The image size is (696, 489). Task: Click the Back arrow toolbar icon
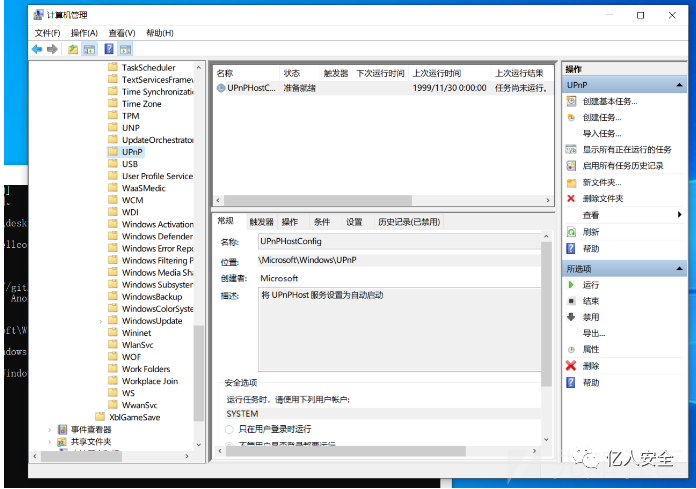[x=37, y=49]
